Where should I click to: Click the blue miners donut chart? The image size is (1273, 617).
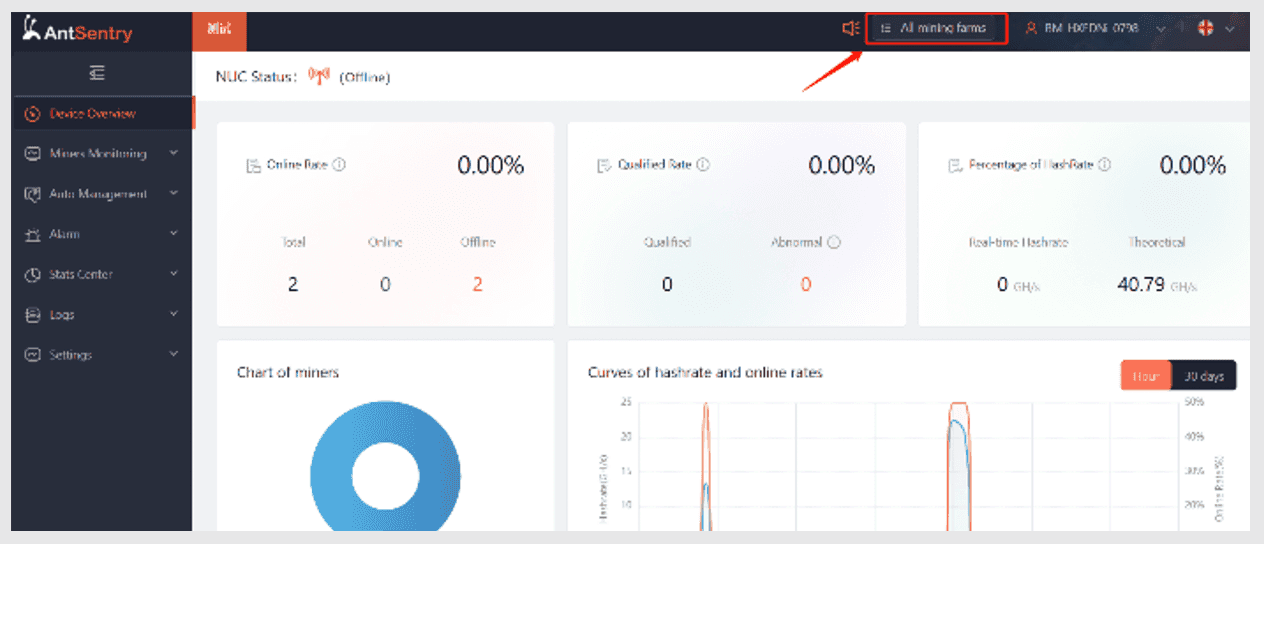coord(430,470)
